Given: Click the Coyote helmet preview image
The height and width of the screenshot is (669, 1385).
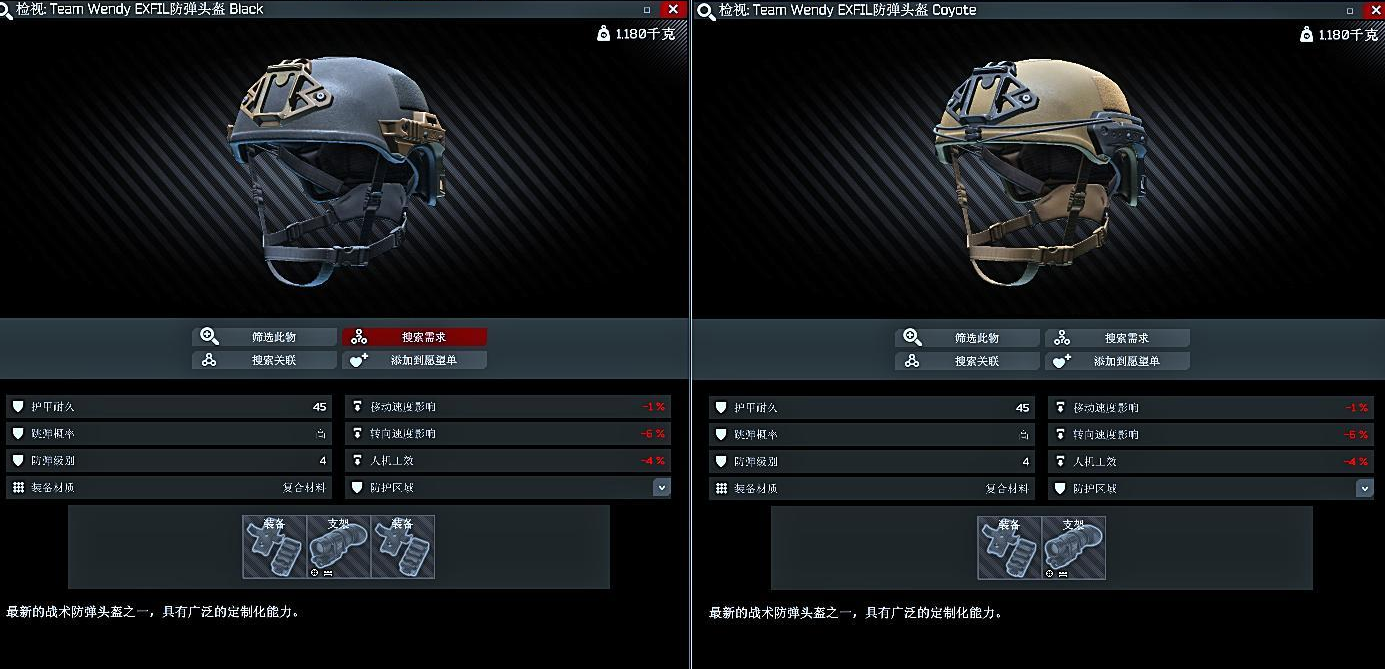Looking at the screenshot, I should (x=1040, y=170).
